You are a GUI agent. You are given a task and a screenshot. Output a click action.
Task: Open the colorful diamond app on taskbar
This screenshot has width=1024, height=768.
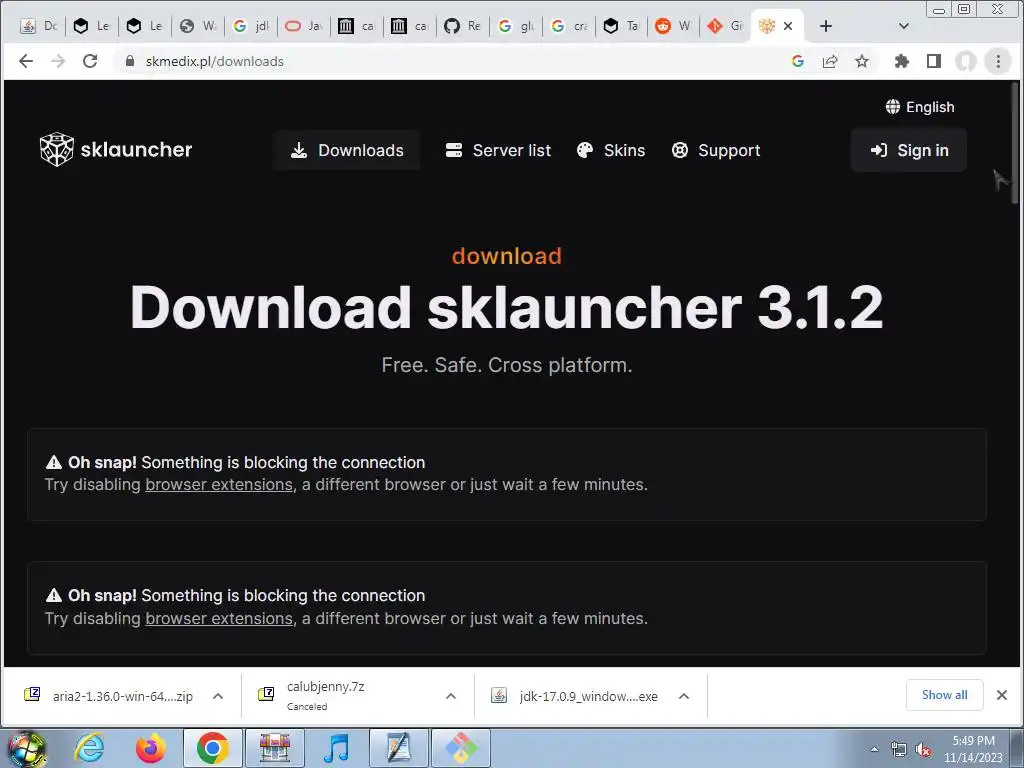pyautogui.click(x=461, y=748)
